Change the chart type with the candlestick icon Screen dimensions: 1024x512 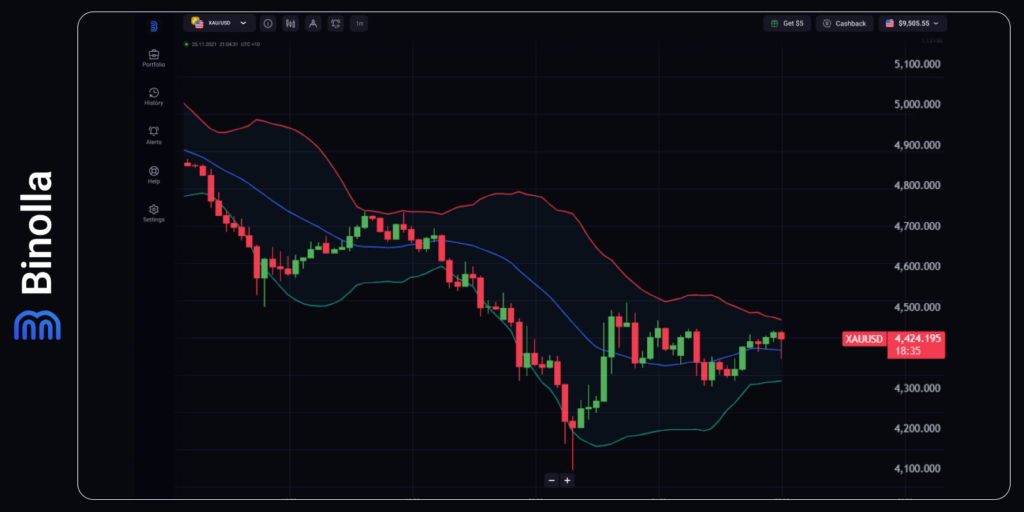coord(291,24)
